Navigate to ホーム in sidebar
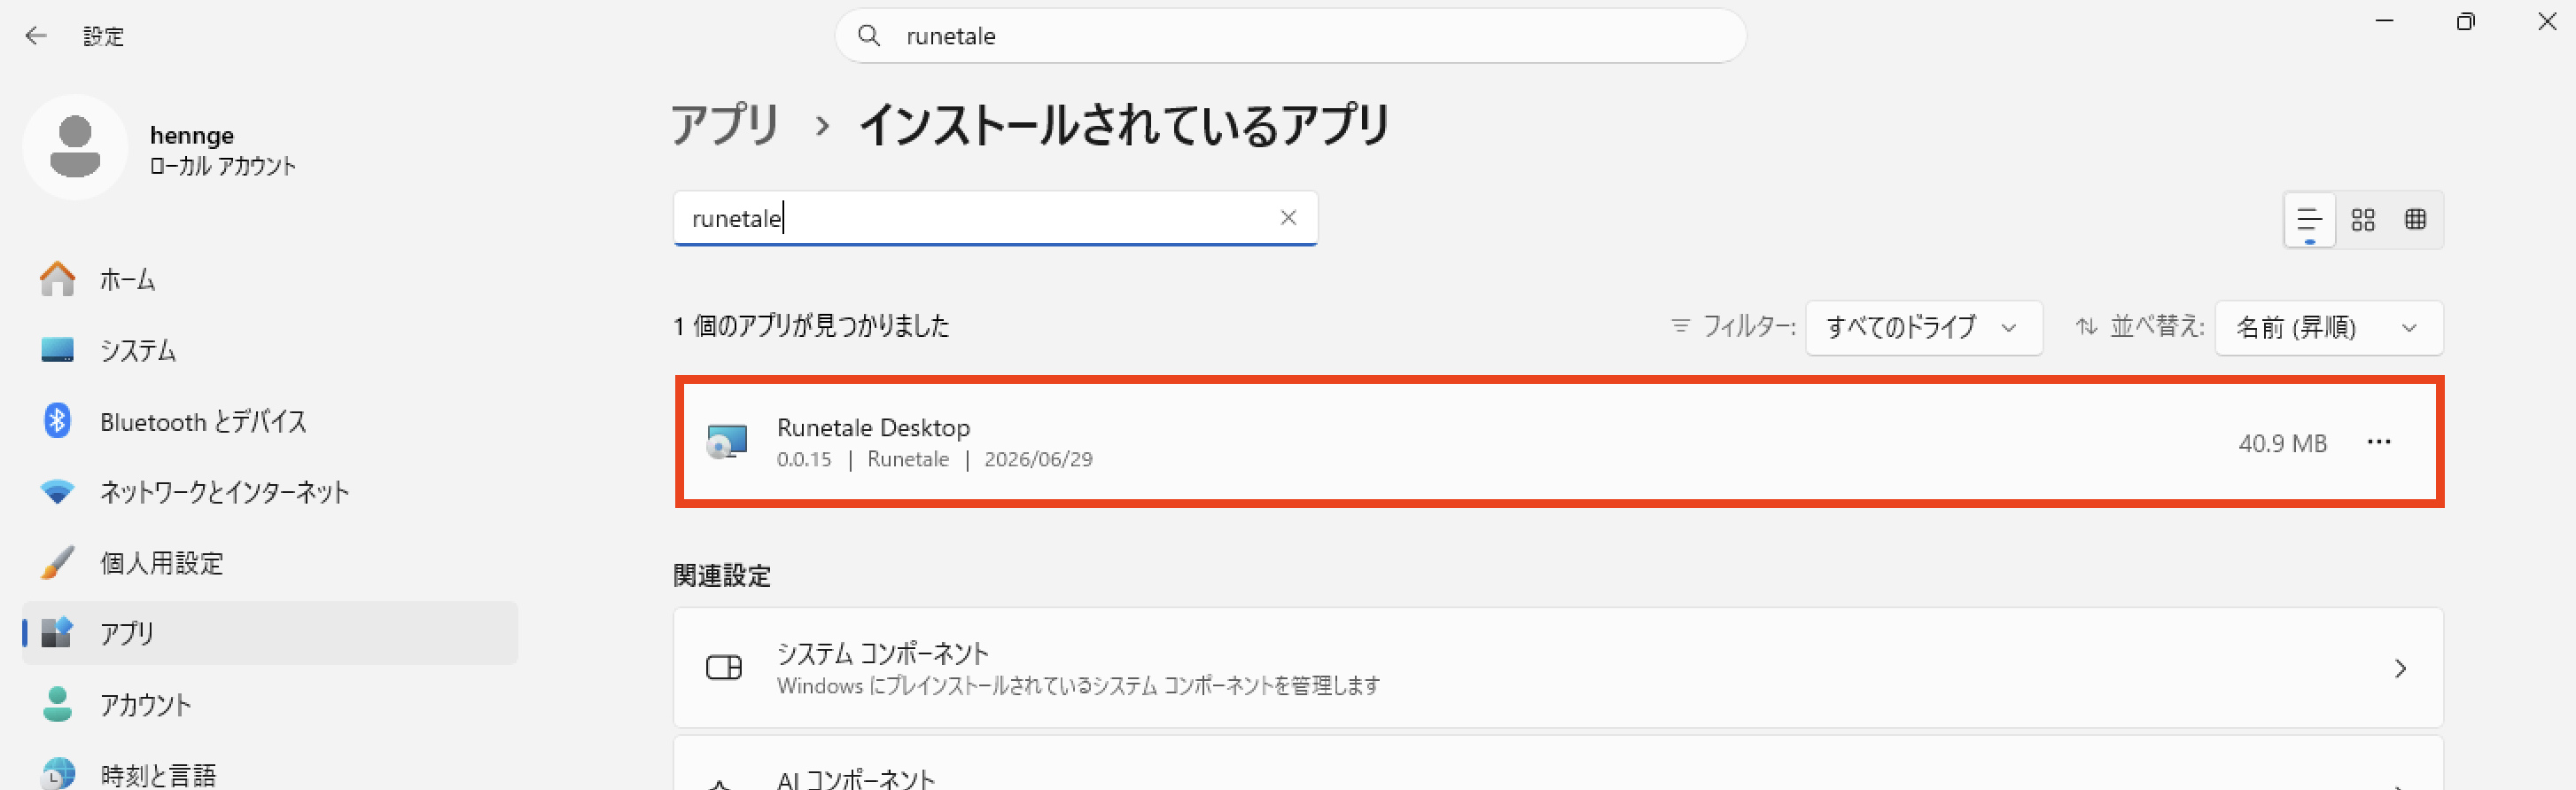 pyautogui.click(x=270, y=279)
